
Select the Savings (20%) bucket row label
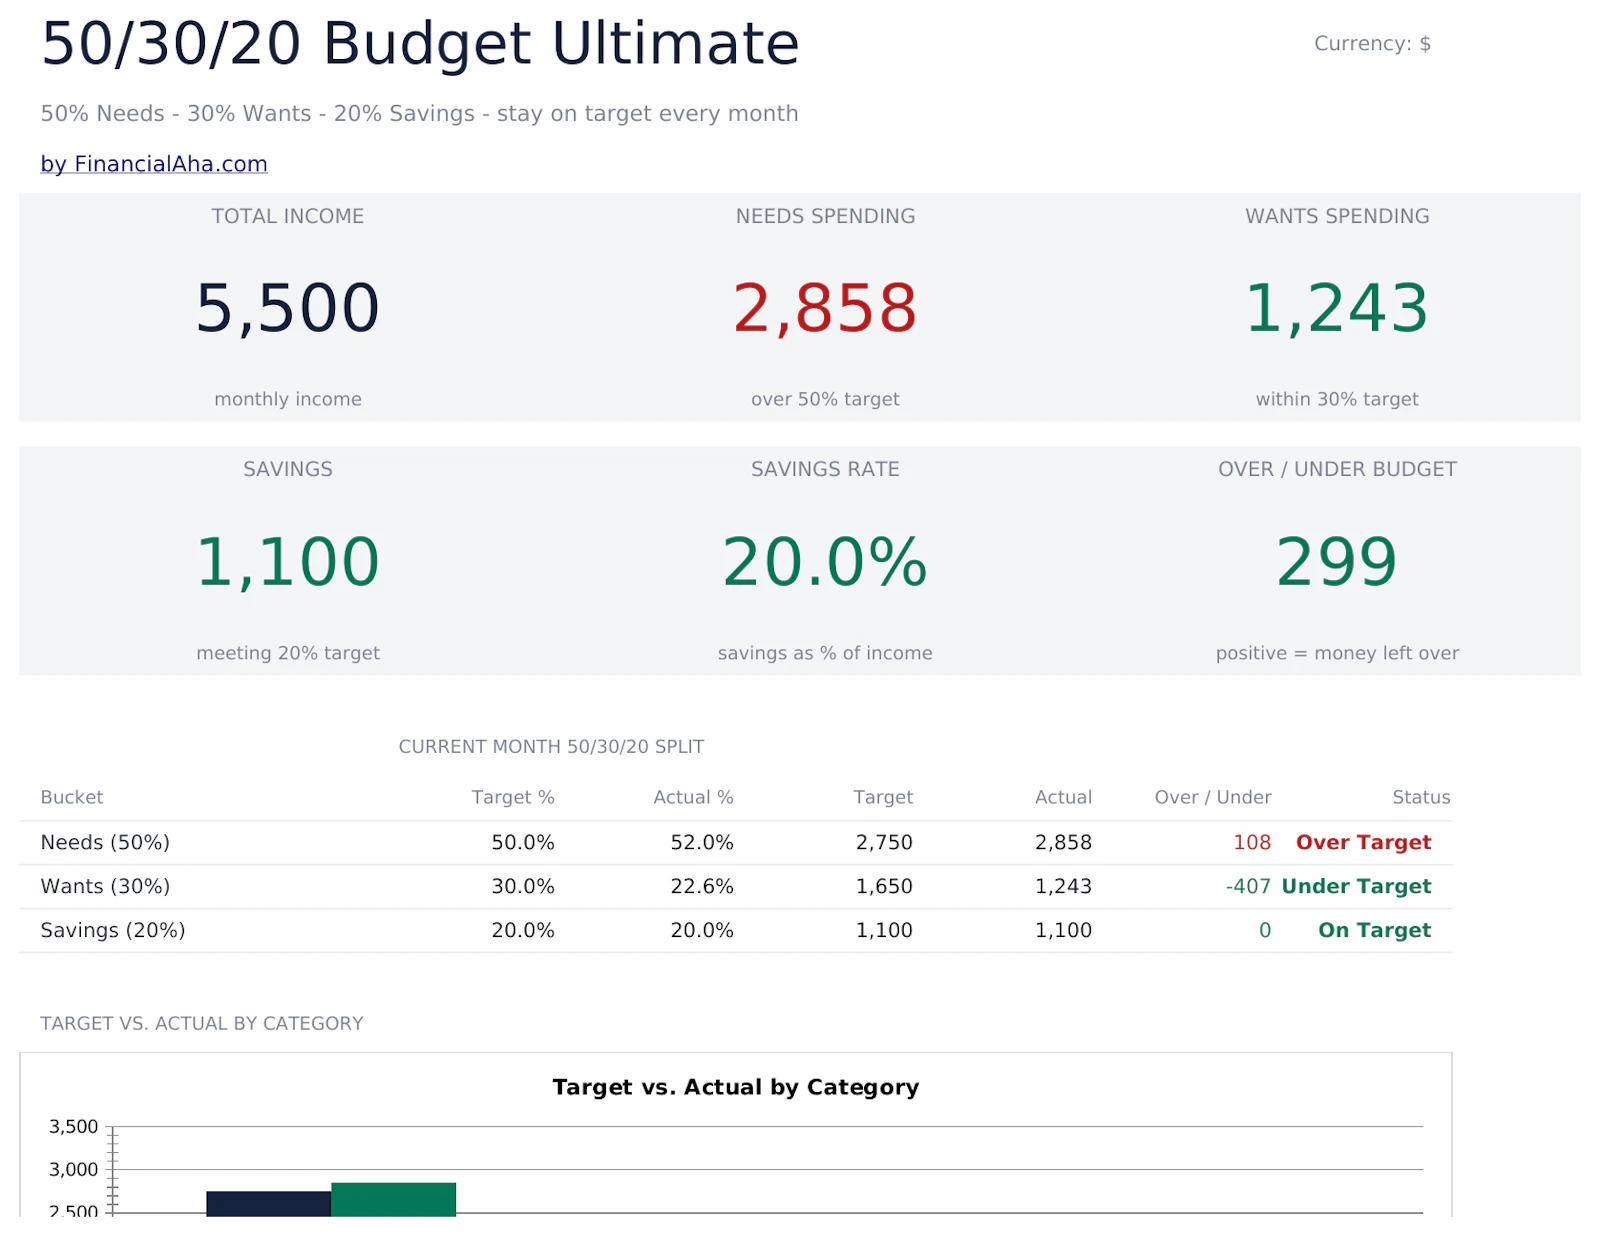pyautogui.click(x=113, y=931)
